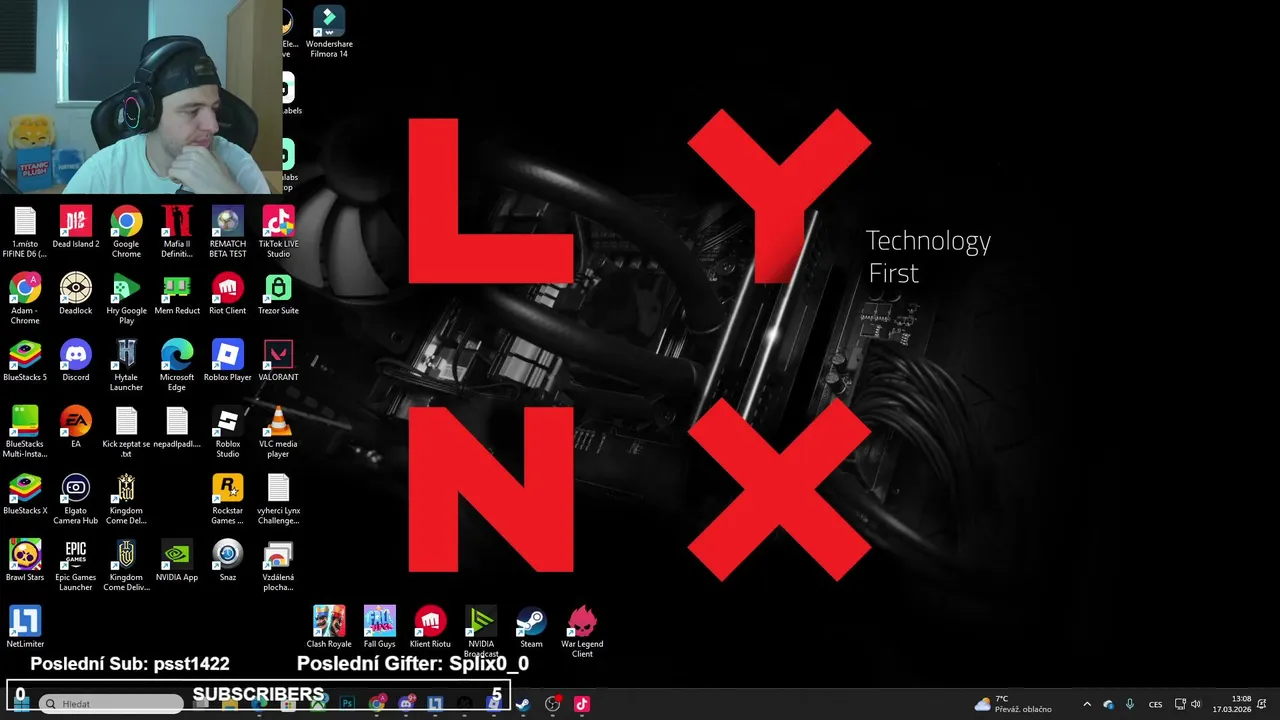Switch the CES keyboard language indicator
Screen dimensions: 1280x720
(1156, 704)
